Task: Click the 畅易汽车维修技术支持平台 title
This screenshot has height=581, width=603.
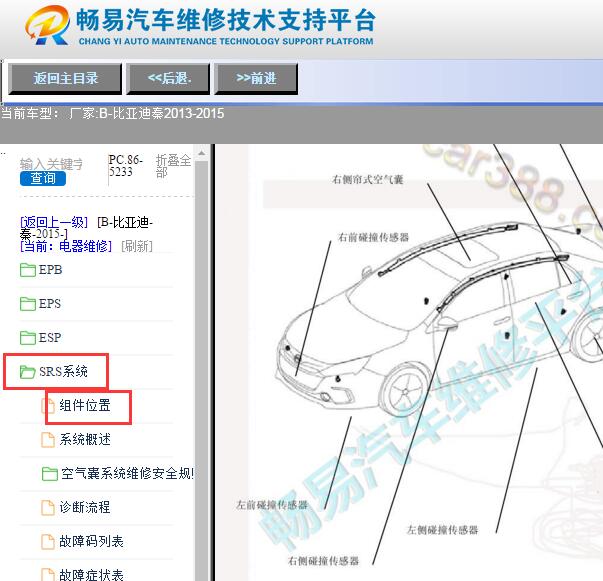Action: pos(226,20)
